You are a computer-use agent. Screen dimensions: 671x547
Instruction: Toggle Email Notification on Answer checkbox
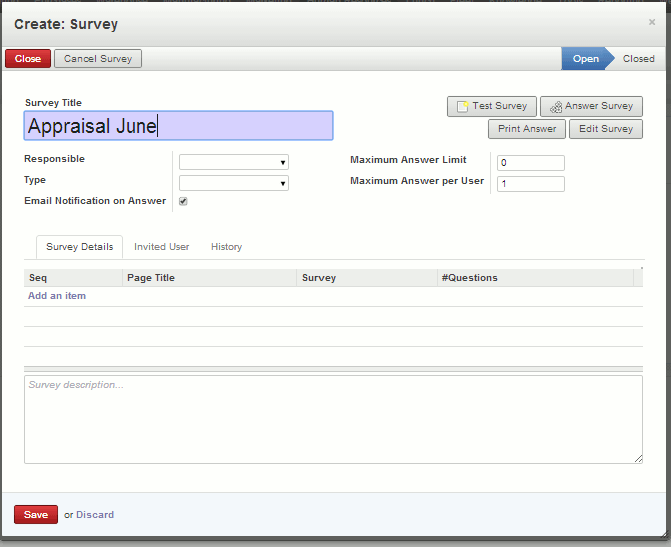click(x=183, y=201)
